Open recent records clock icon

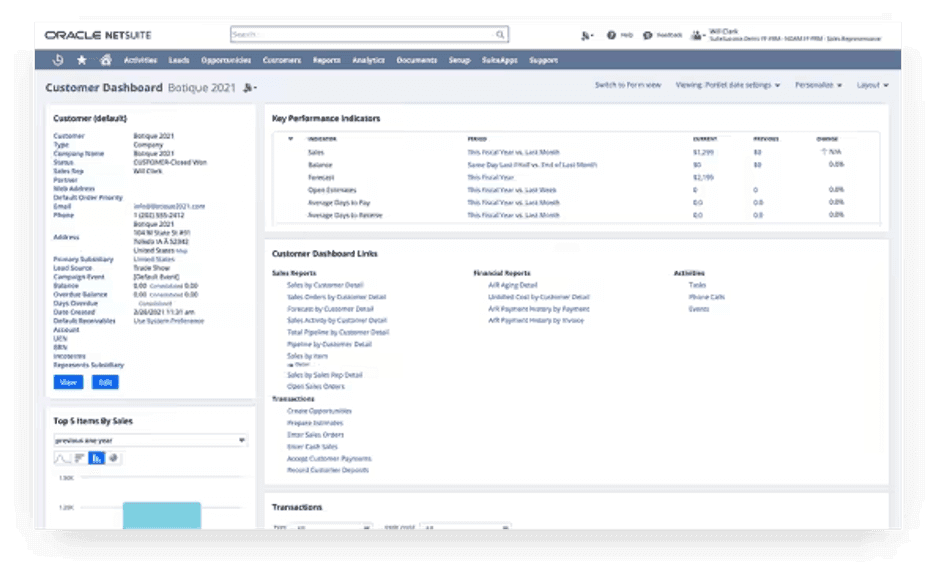[59, 60]
